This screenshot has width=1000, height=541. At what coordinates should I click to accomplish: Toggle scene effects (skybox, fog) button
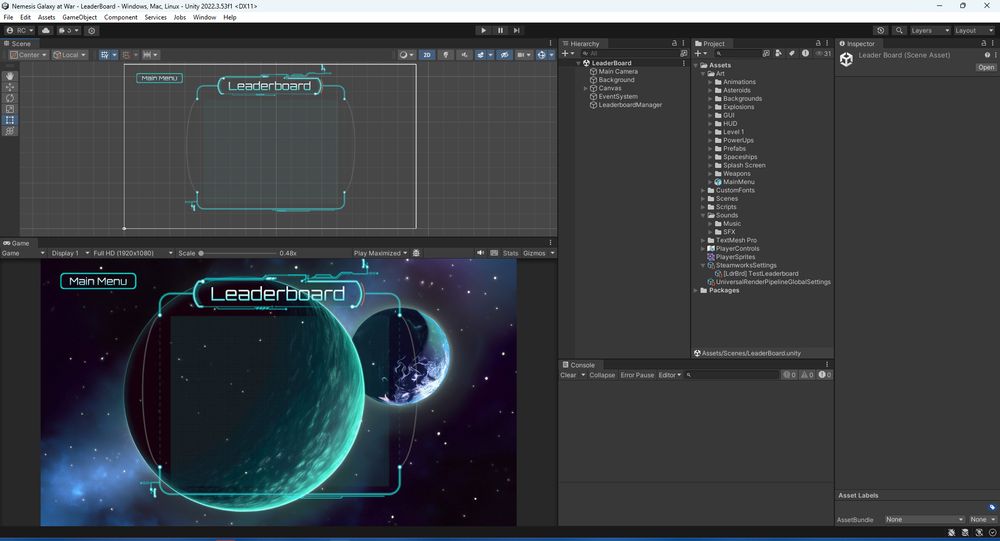(481, 55)
